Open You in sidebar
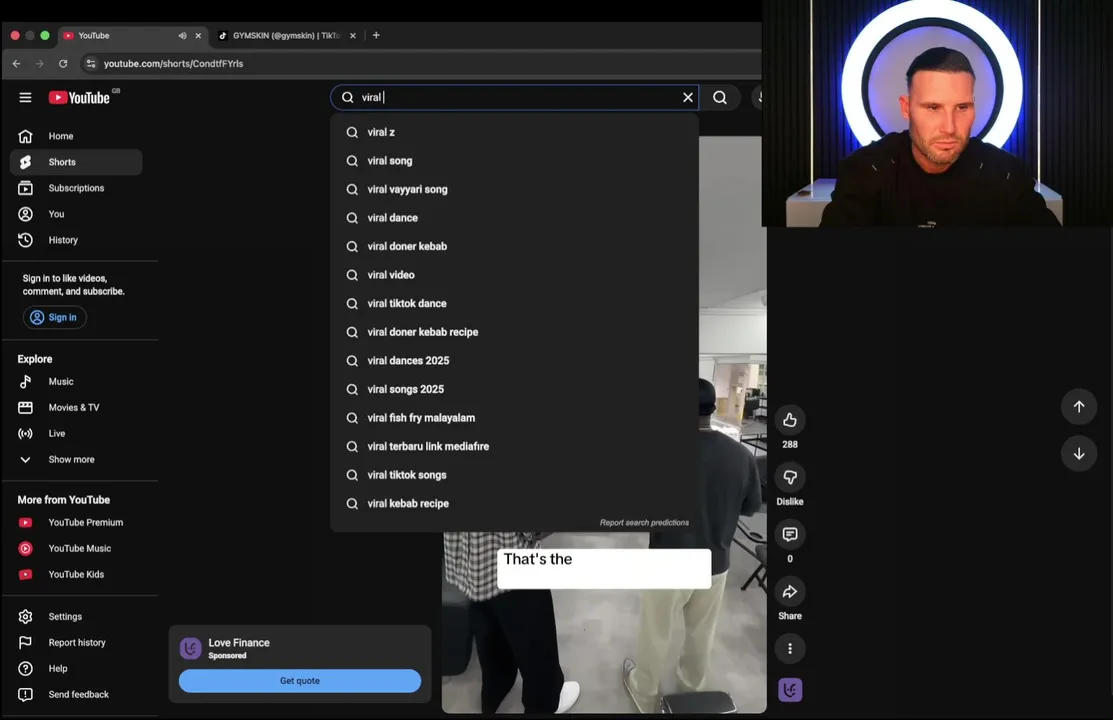 tap(76, 214)
